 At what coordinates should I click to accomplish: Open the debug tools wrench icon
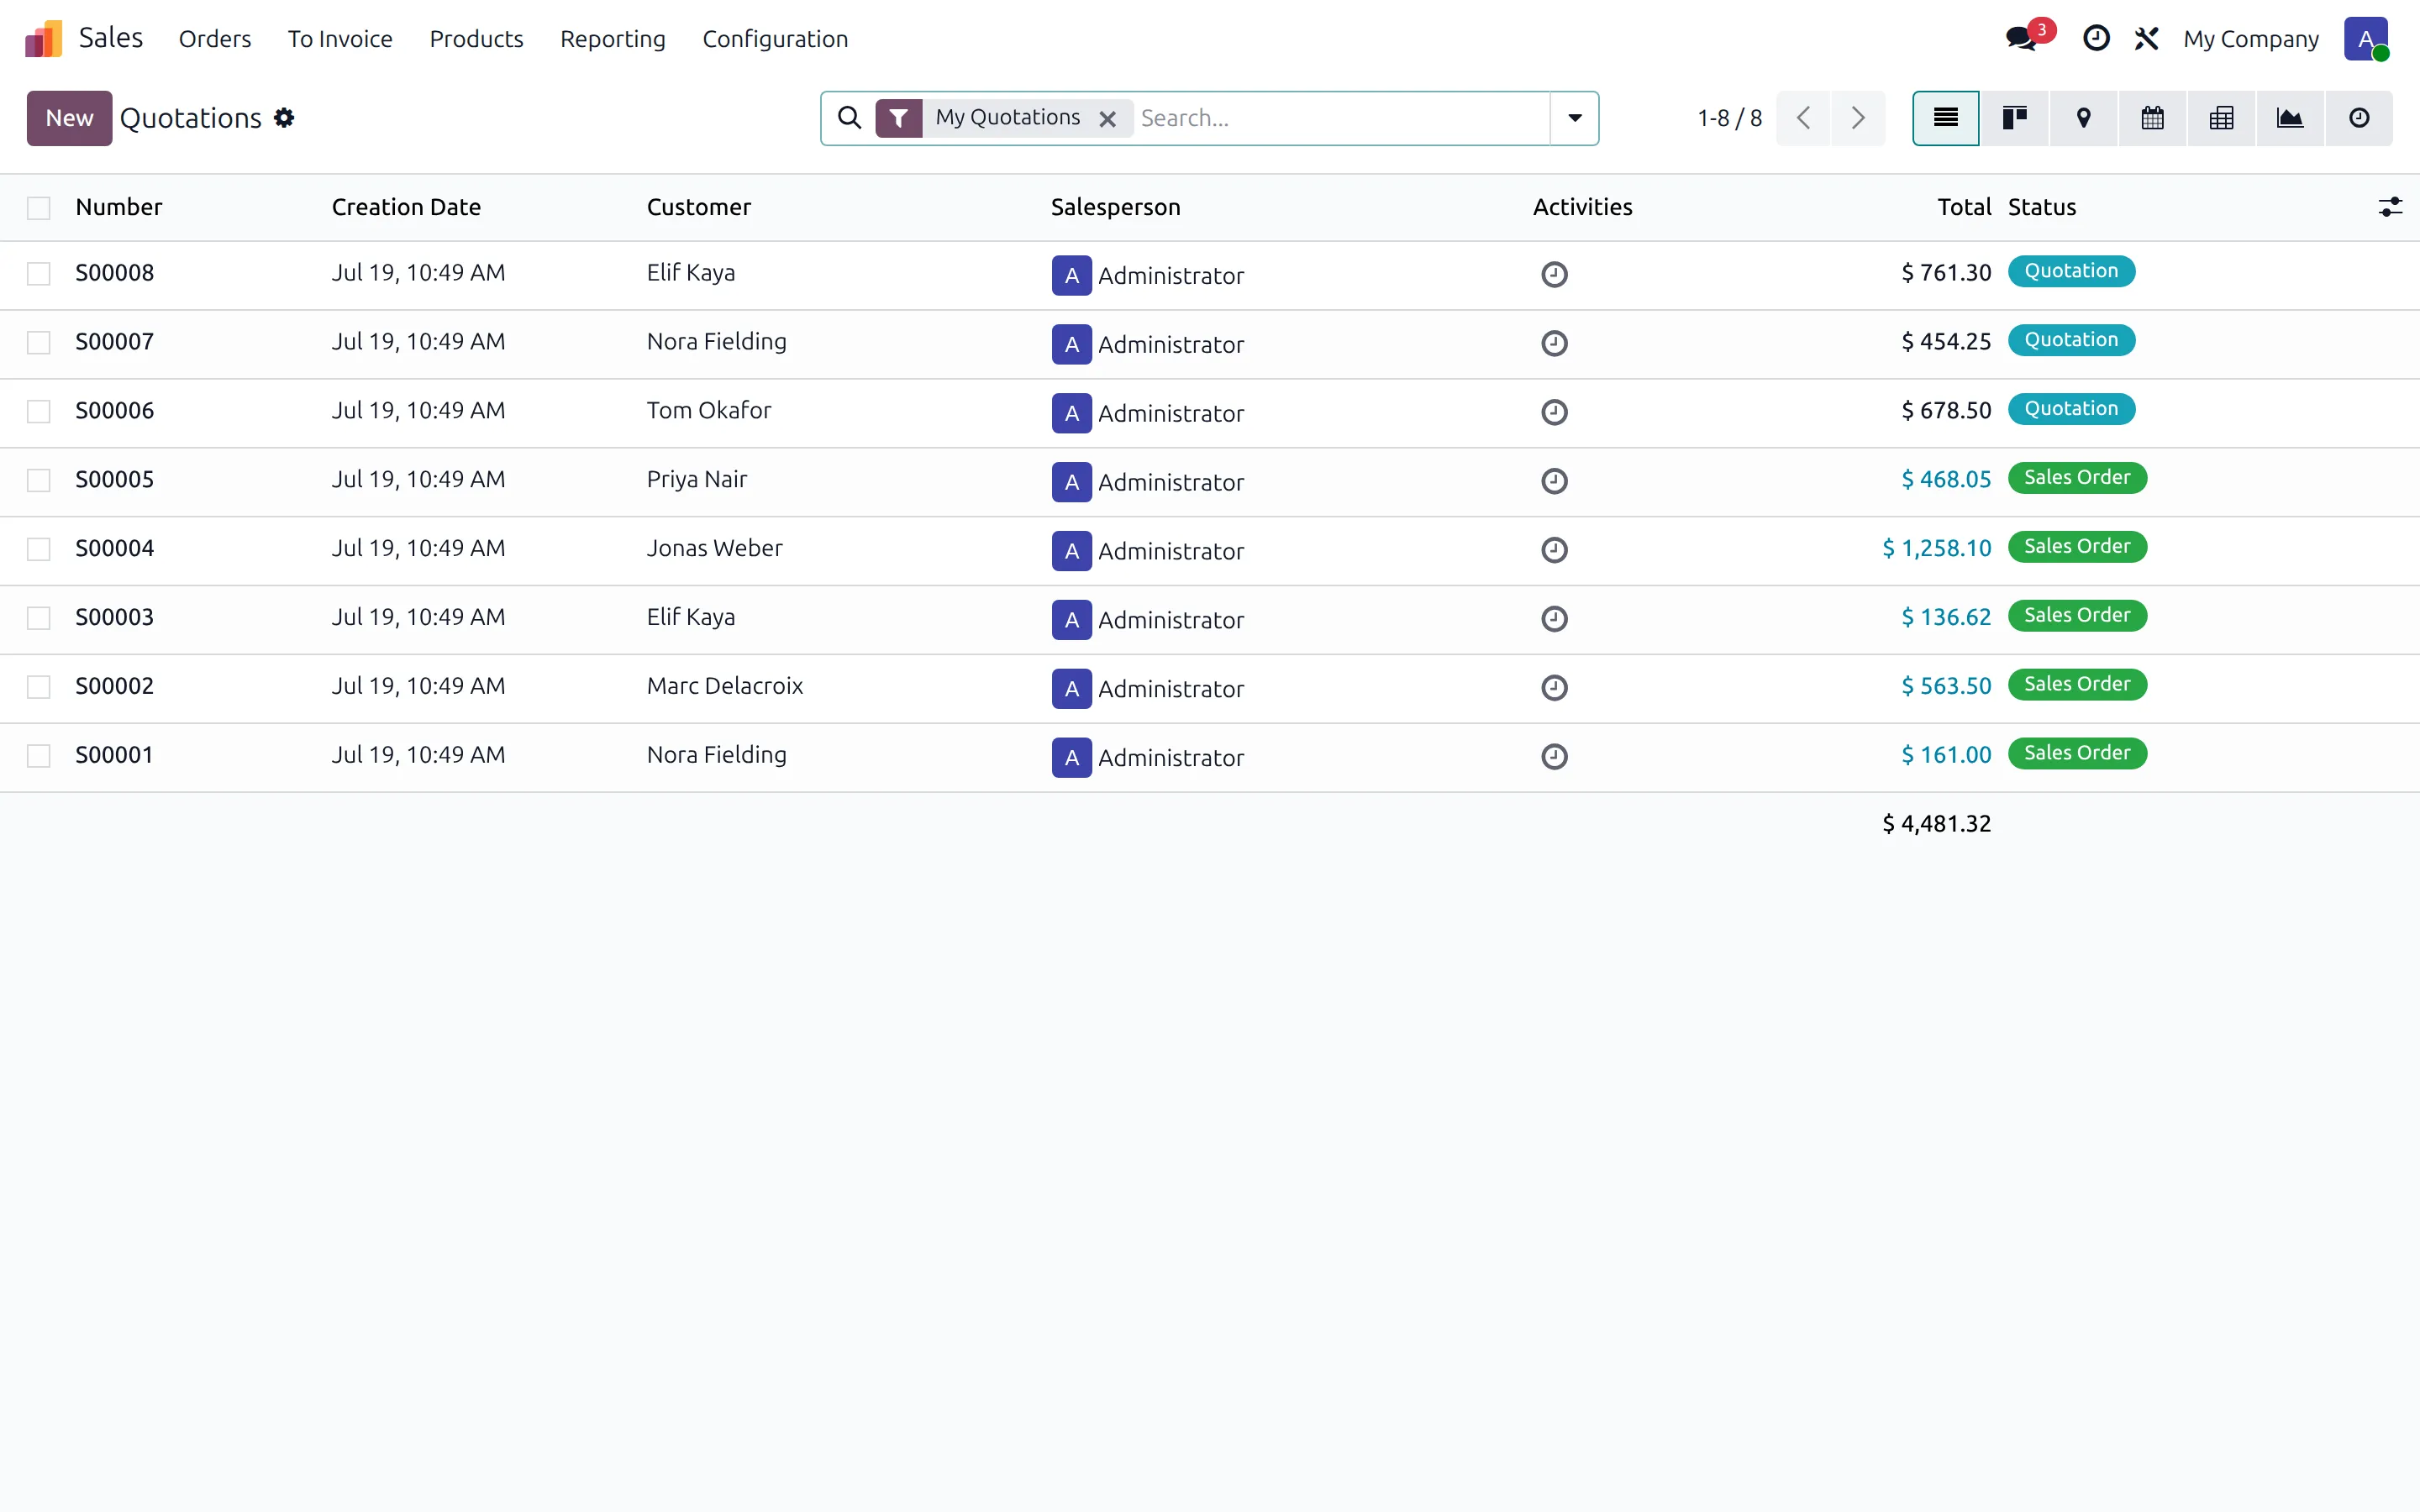tap(2146, 39)
